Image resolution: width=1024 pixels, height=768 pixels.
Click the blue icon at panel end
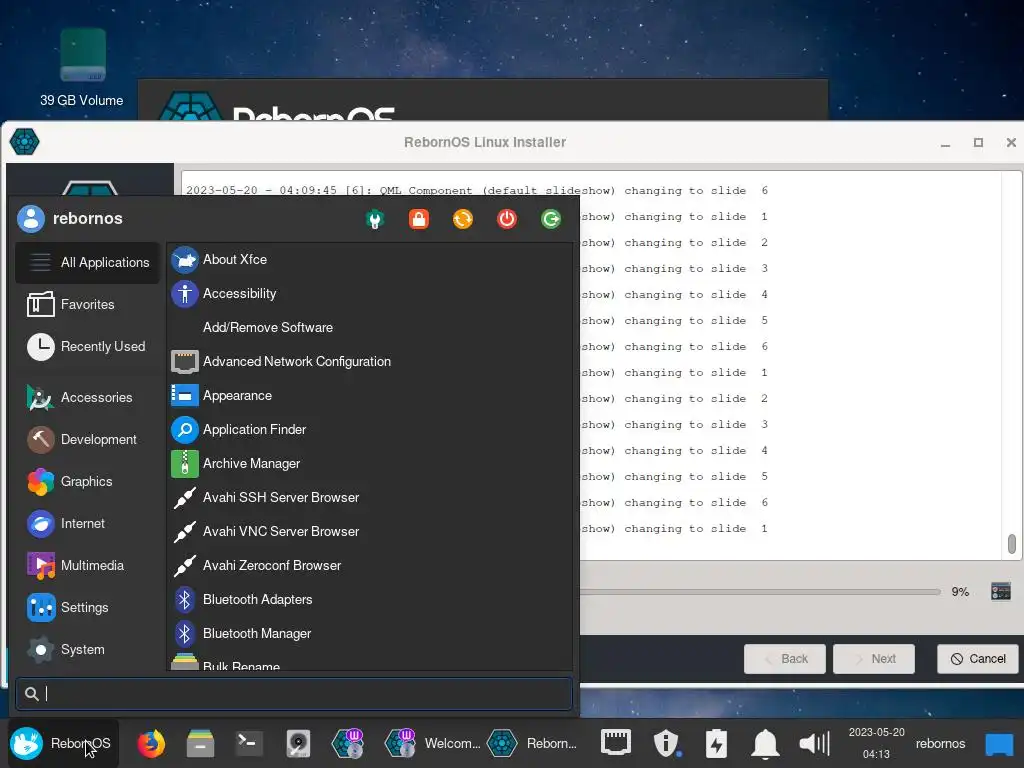pyautogui.click(x=999, y=743)
